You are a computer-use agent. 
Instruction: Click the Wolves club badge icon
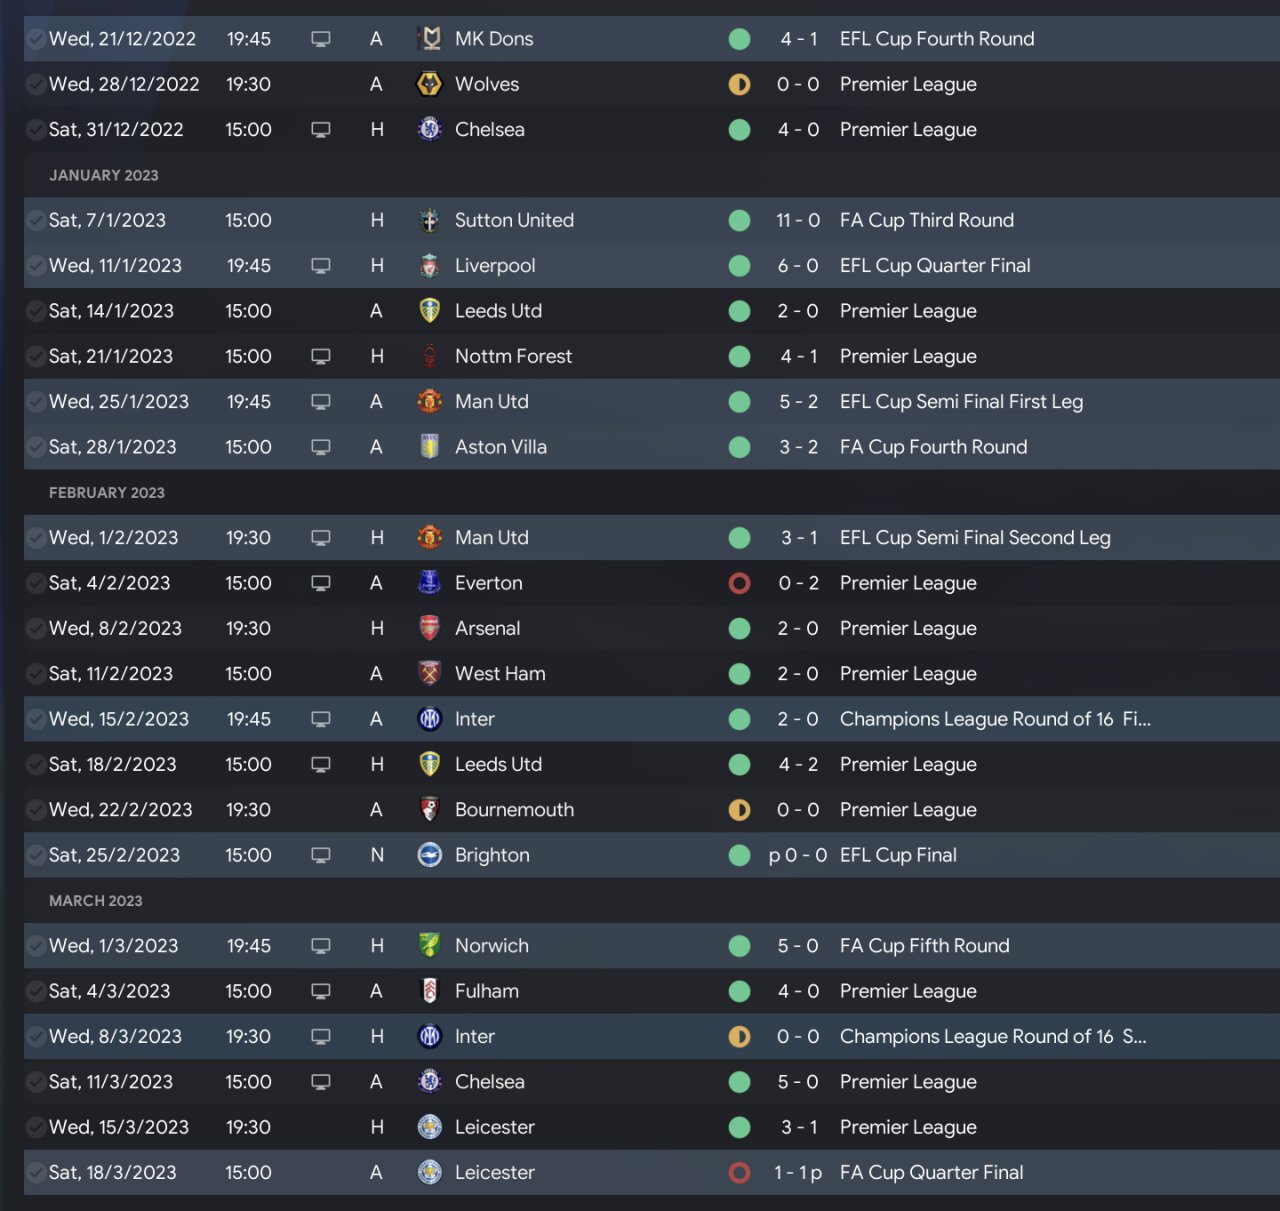[x=430, y=84]
